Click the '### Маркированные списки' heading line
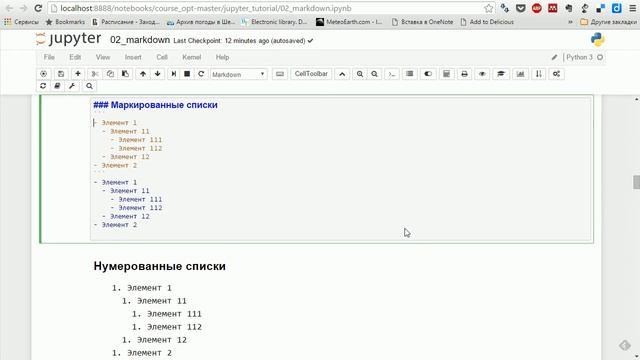 click(x=156, y=105)
